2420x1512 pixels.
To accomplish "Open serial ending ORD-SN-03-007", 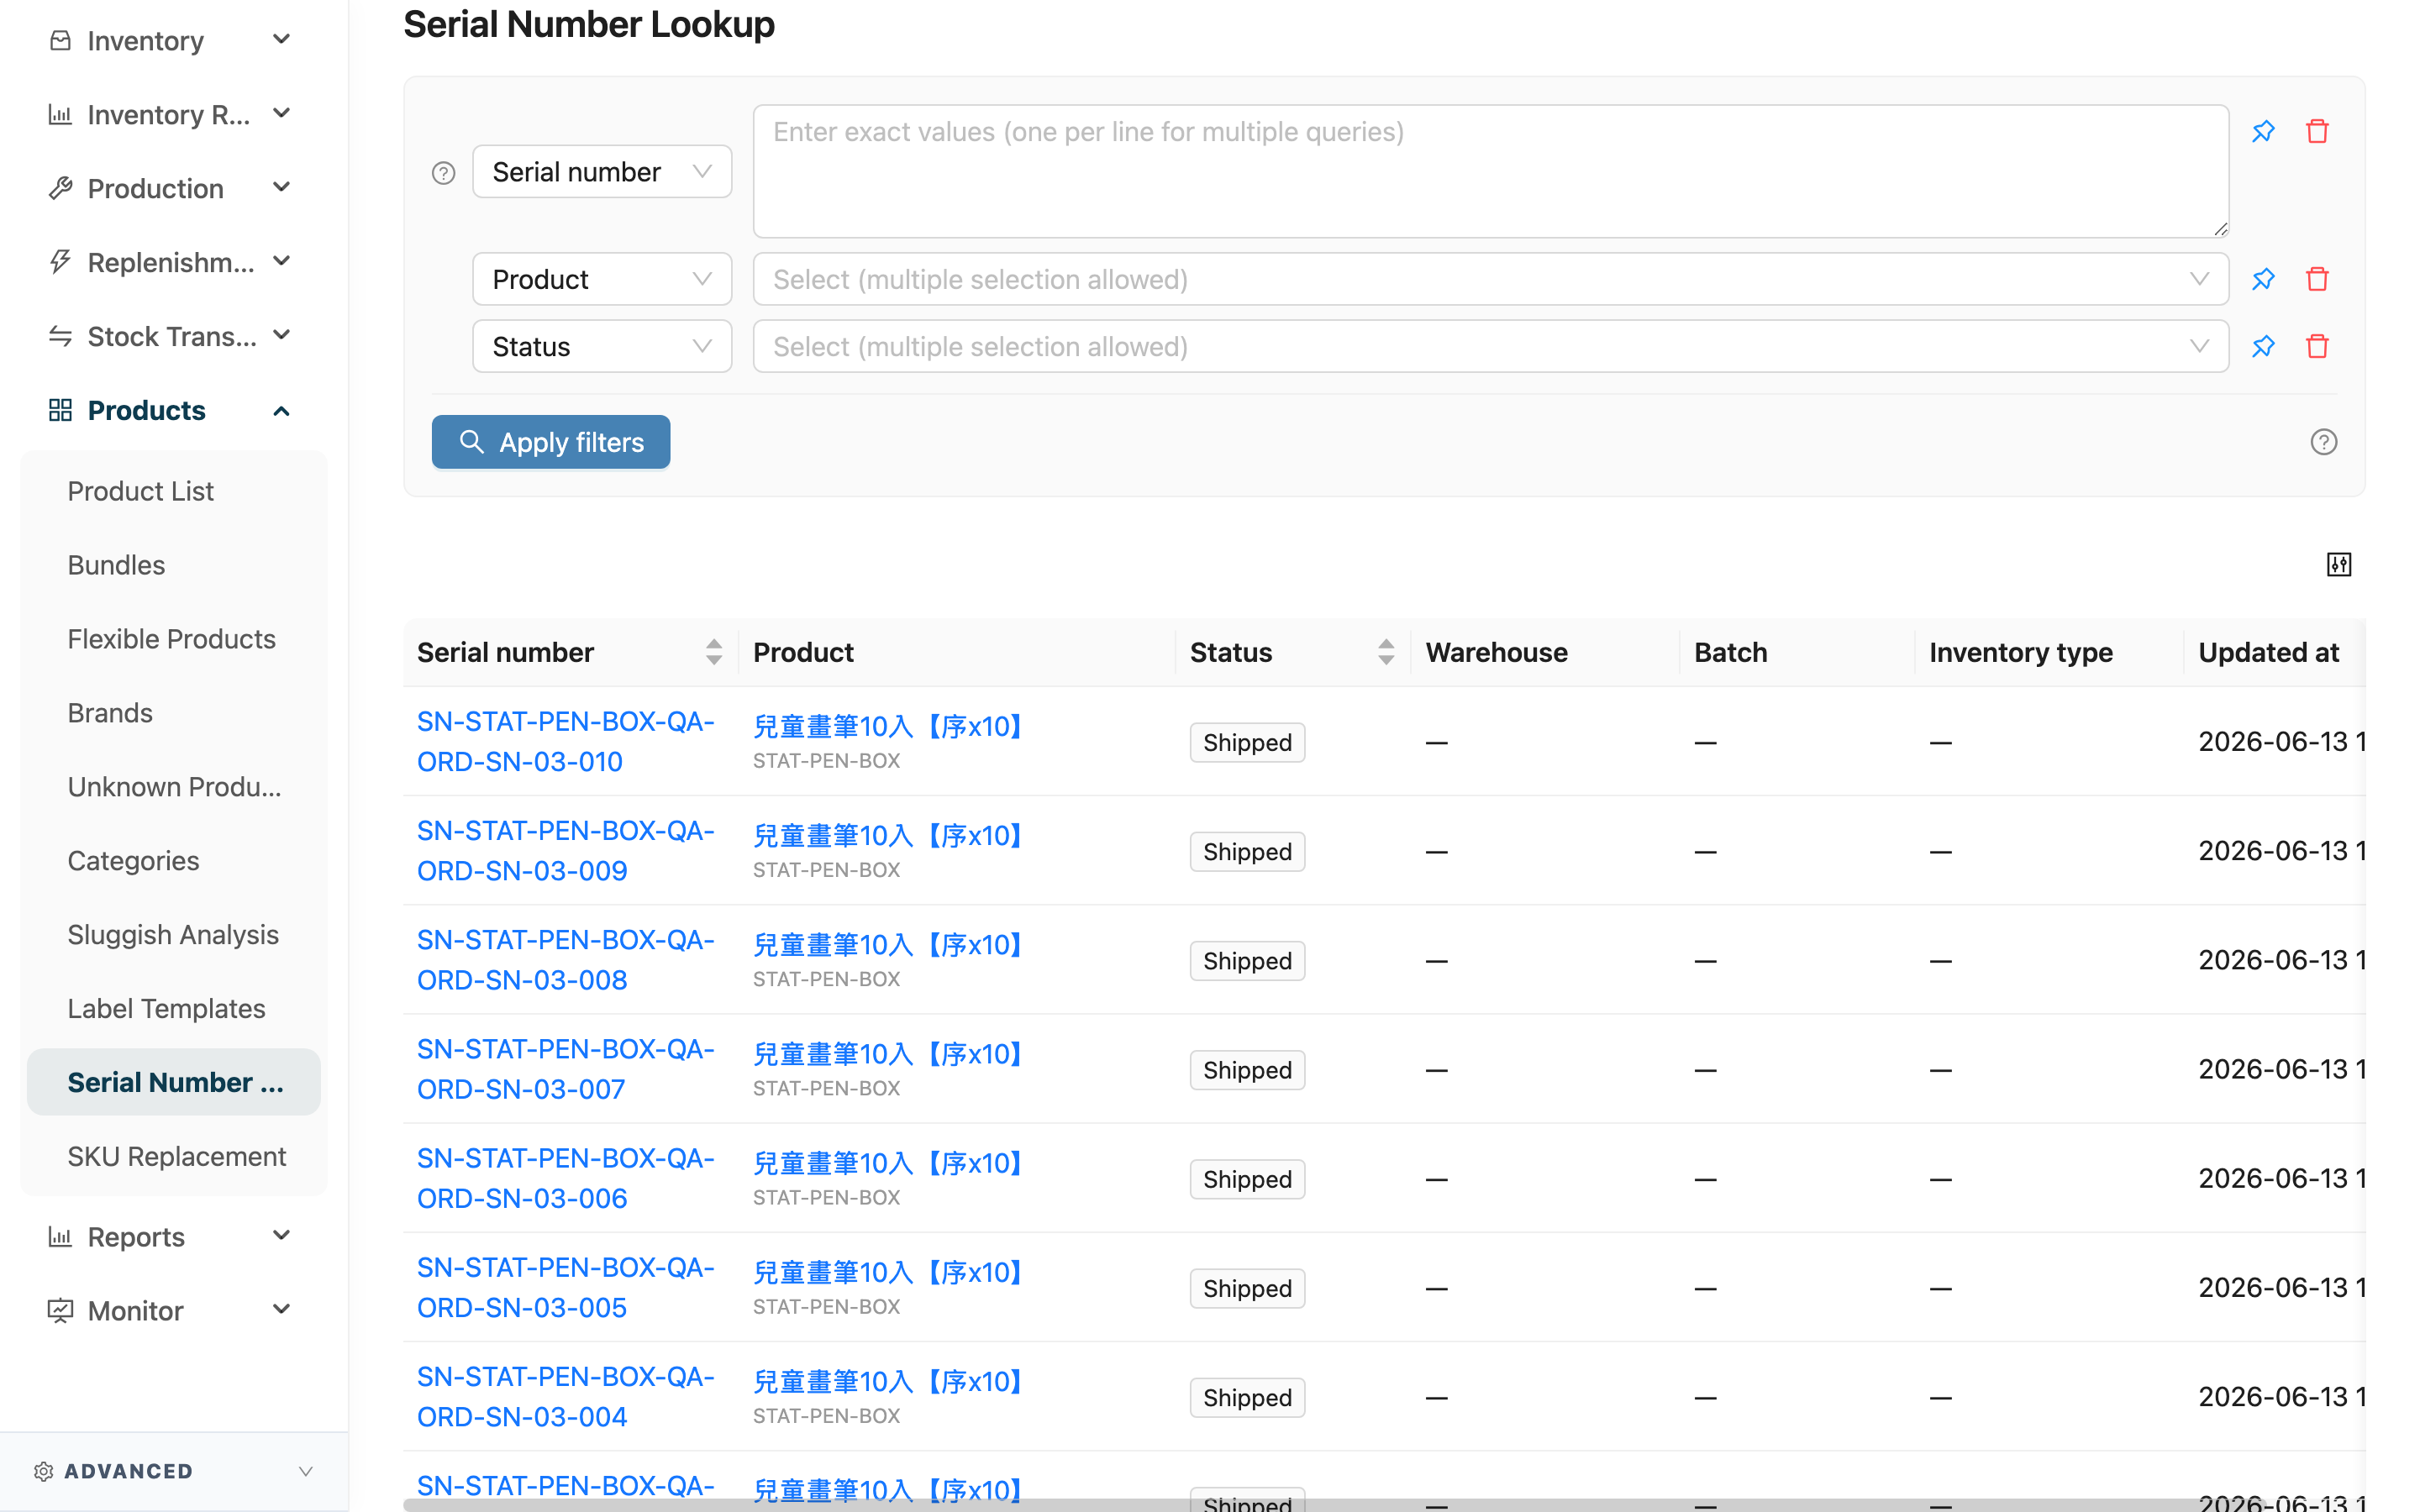I will pos(565,1069).
